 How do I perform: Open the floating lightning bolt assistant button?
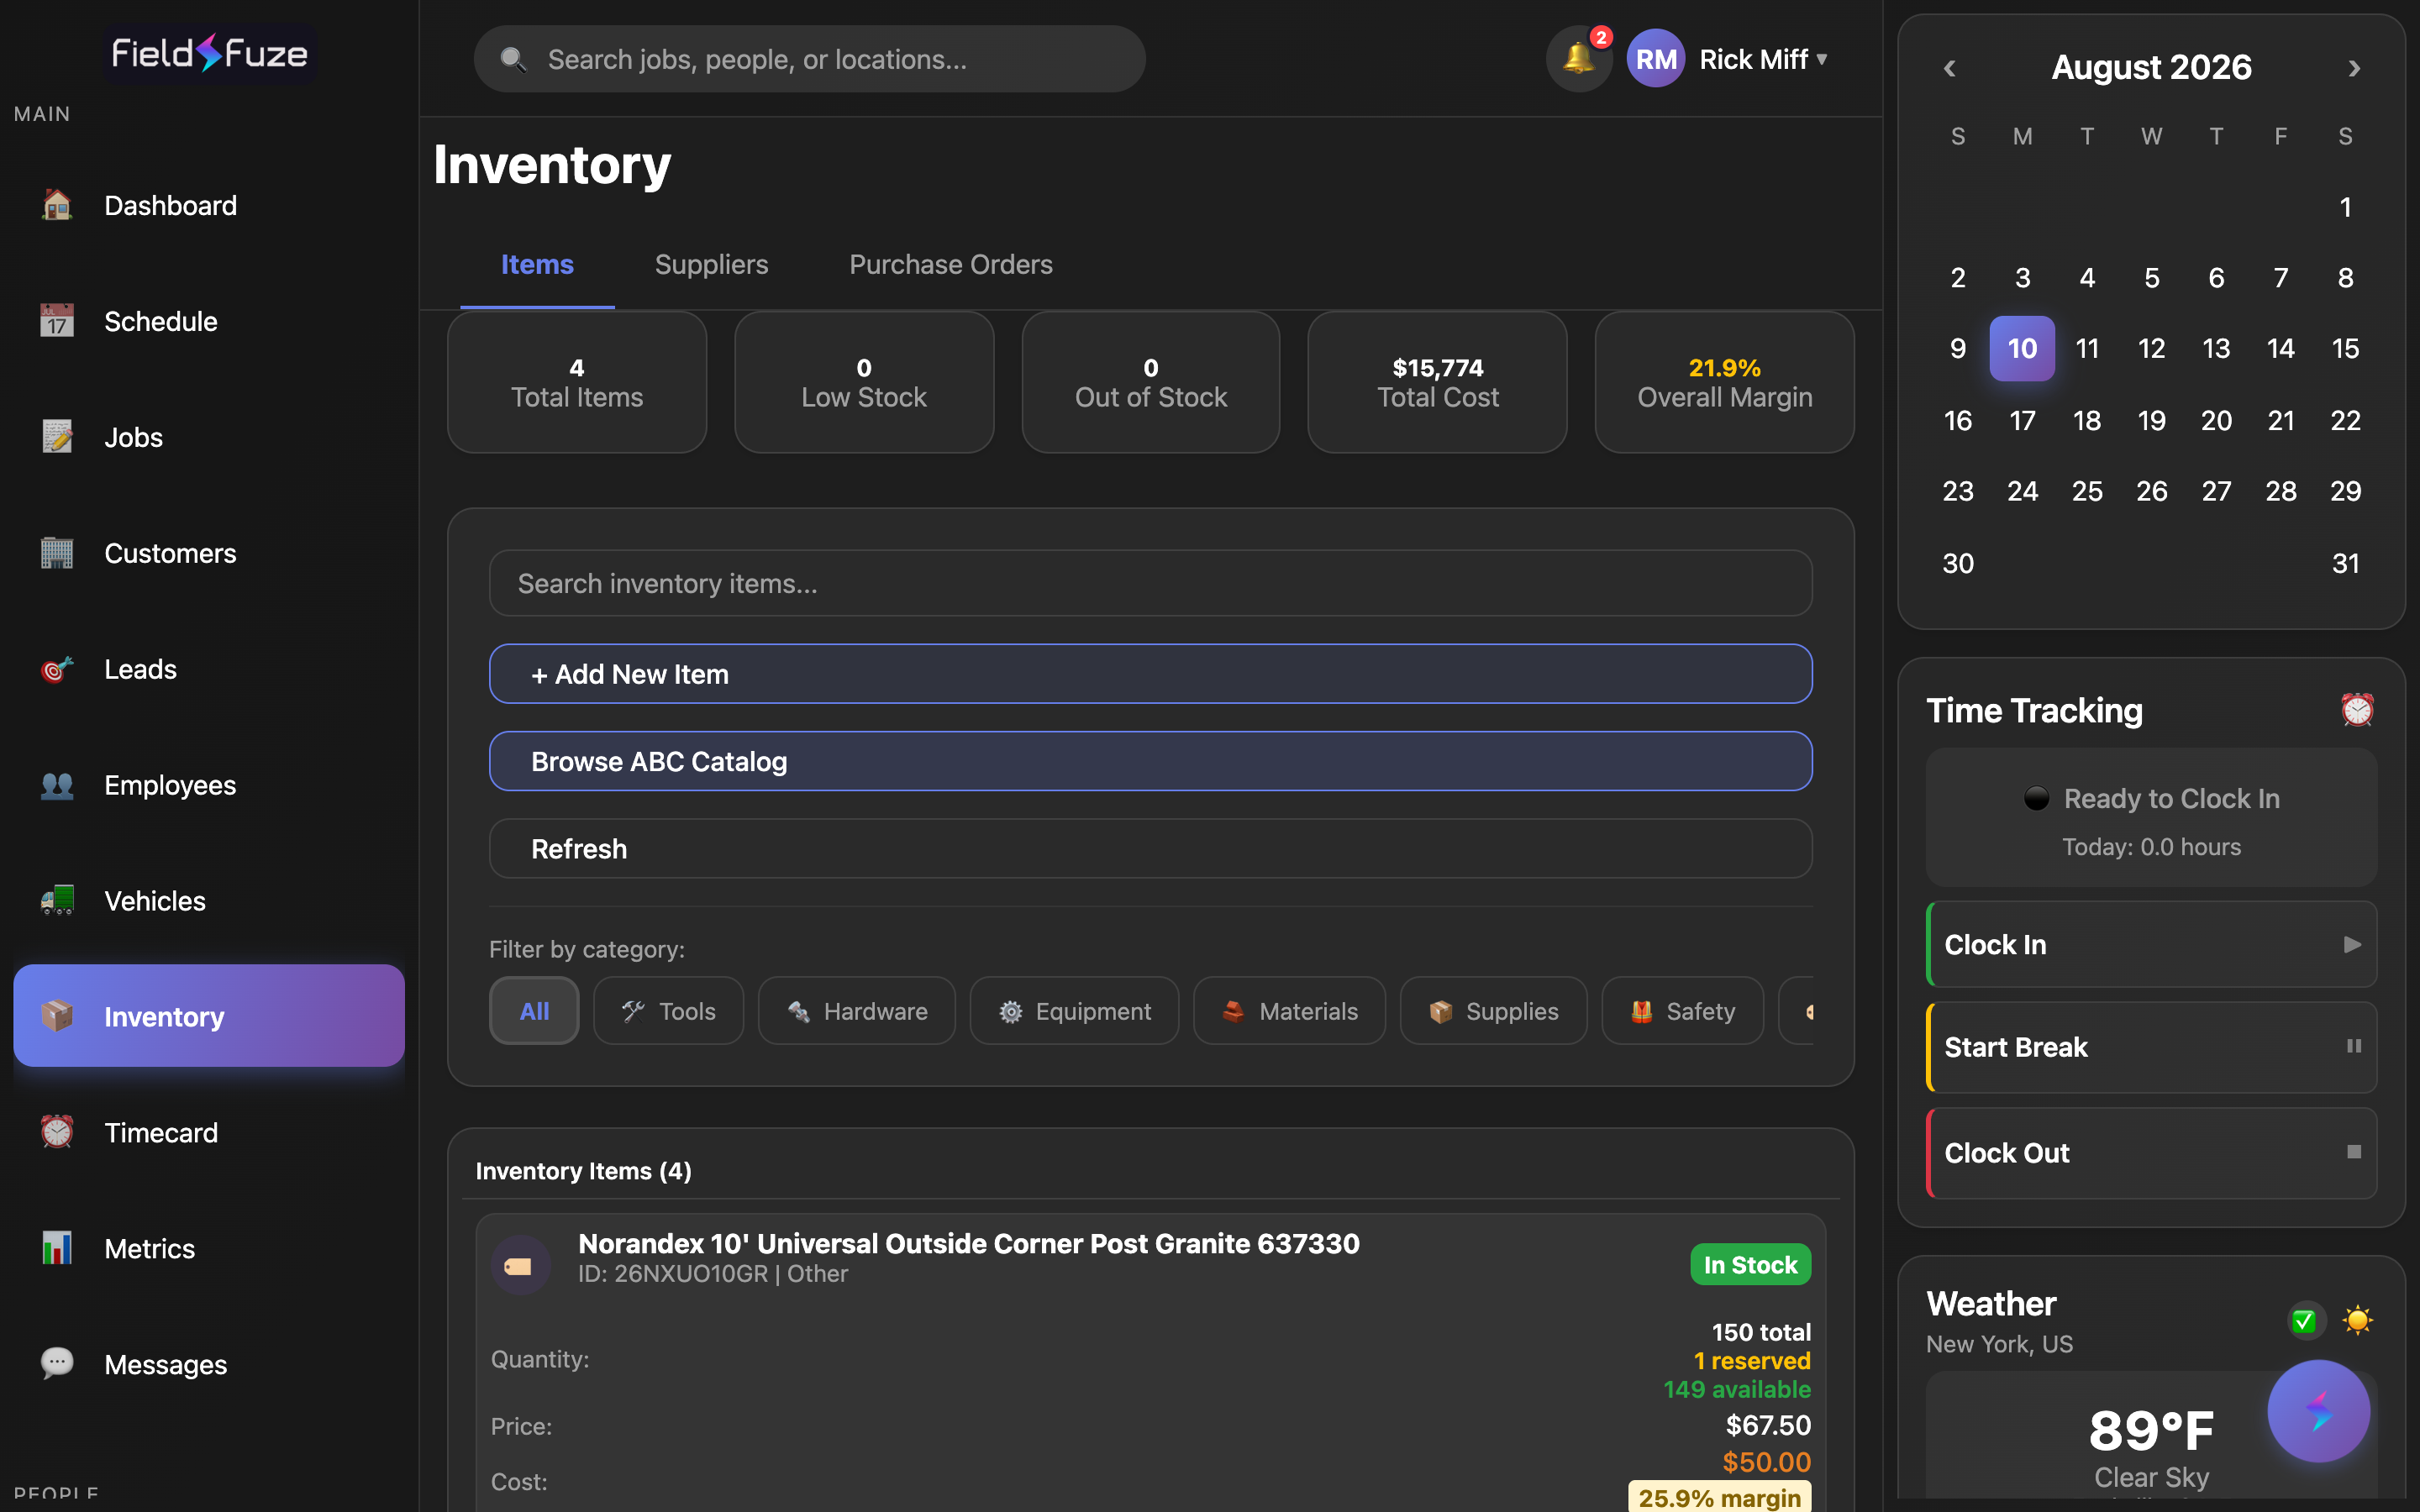[x=2318, y=1411]
